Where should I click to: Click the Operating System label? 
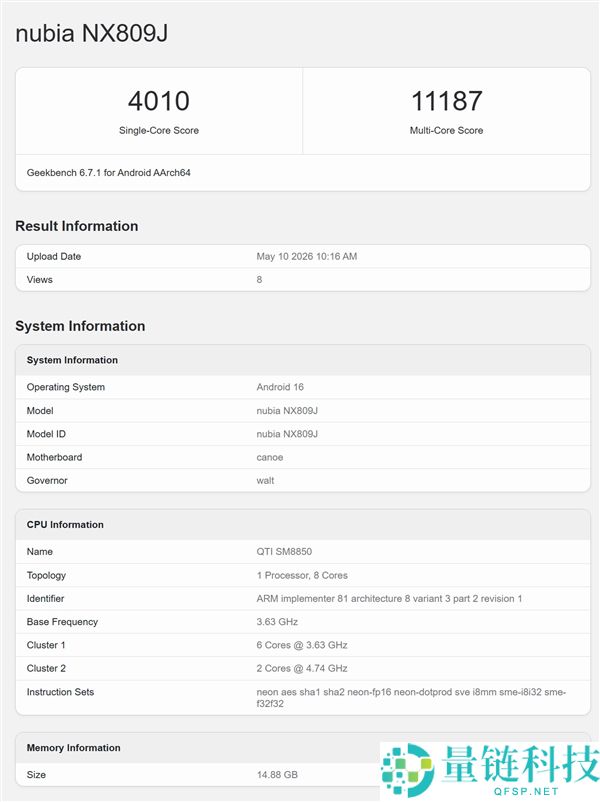coord(65,387)
